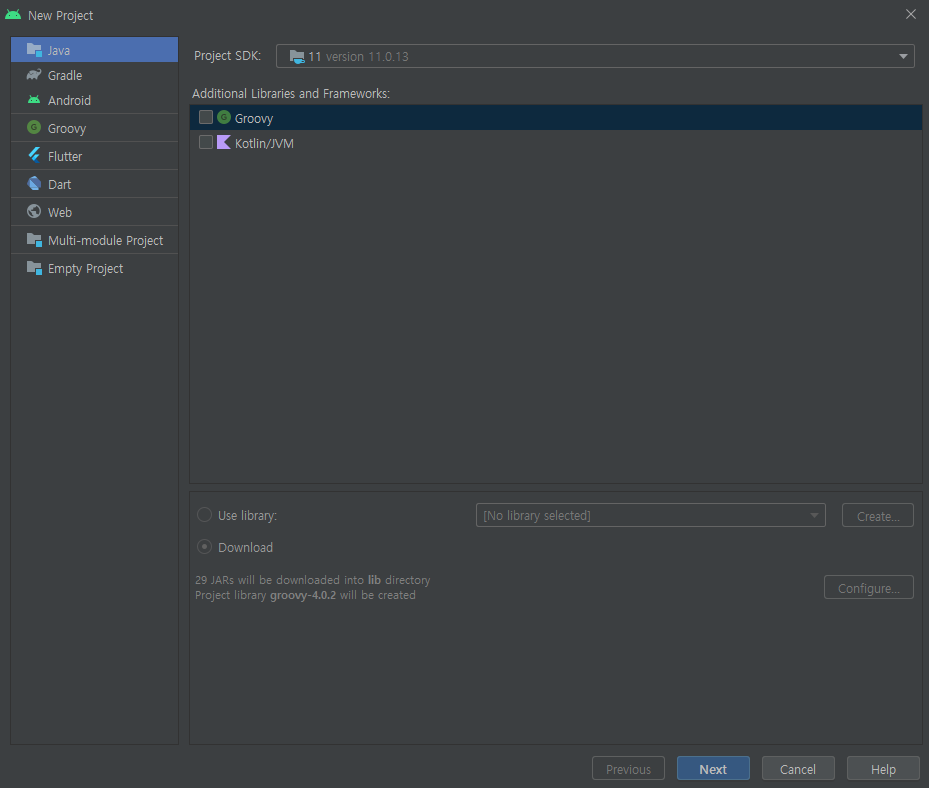Close the New Project dialog

911,14
